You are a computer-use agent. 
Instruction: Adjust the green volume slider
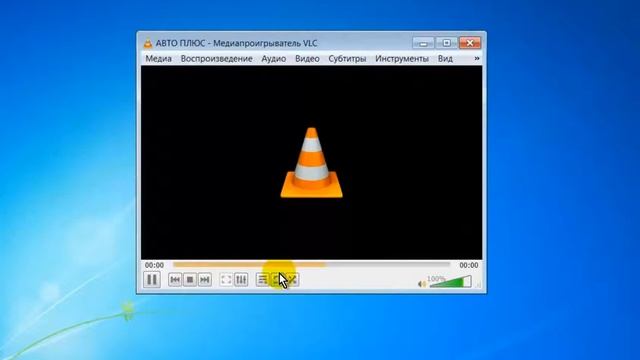(451, 282)
